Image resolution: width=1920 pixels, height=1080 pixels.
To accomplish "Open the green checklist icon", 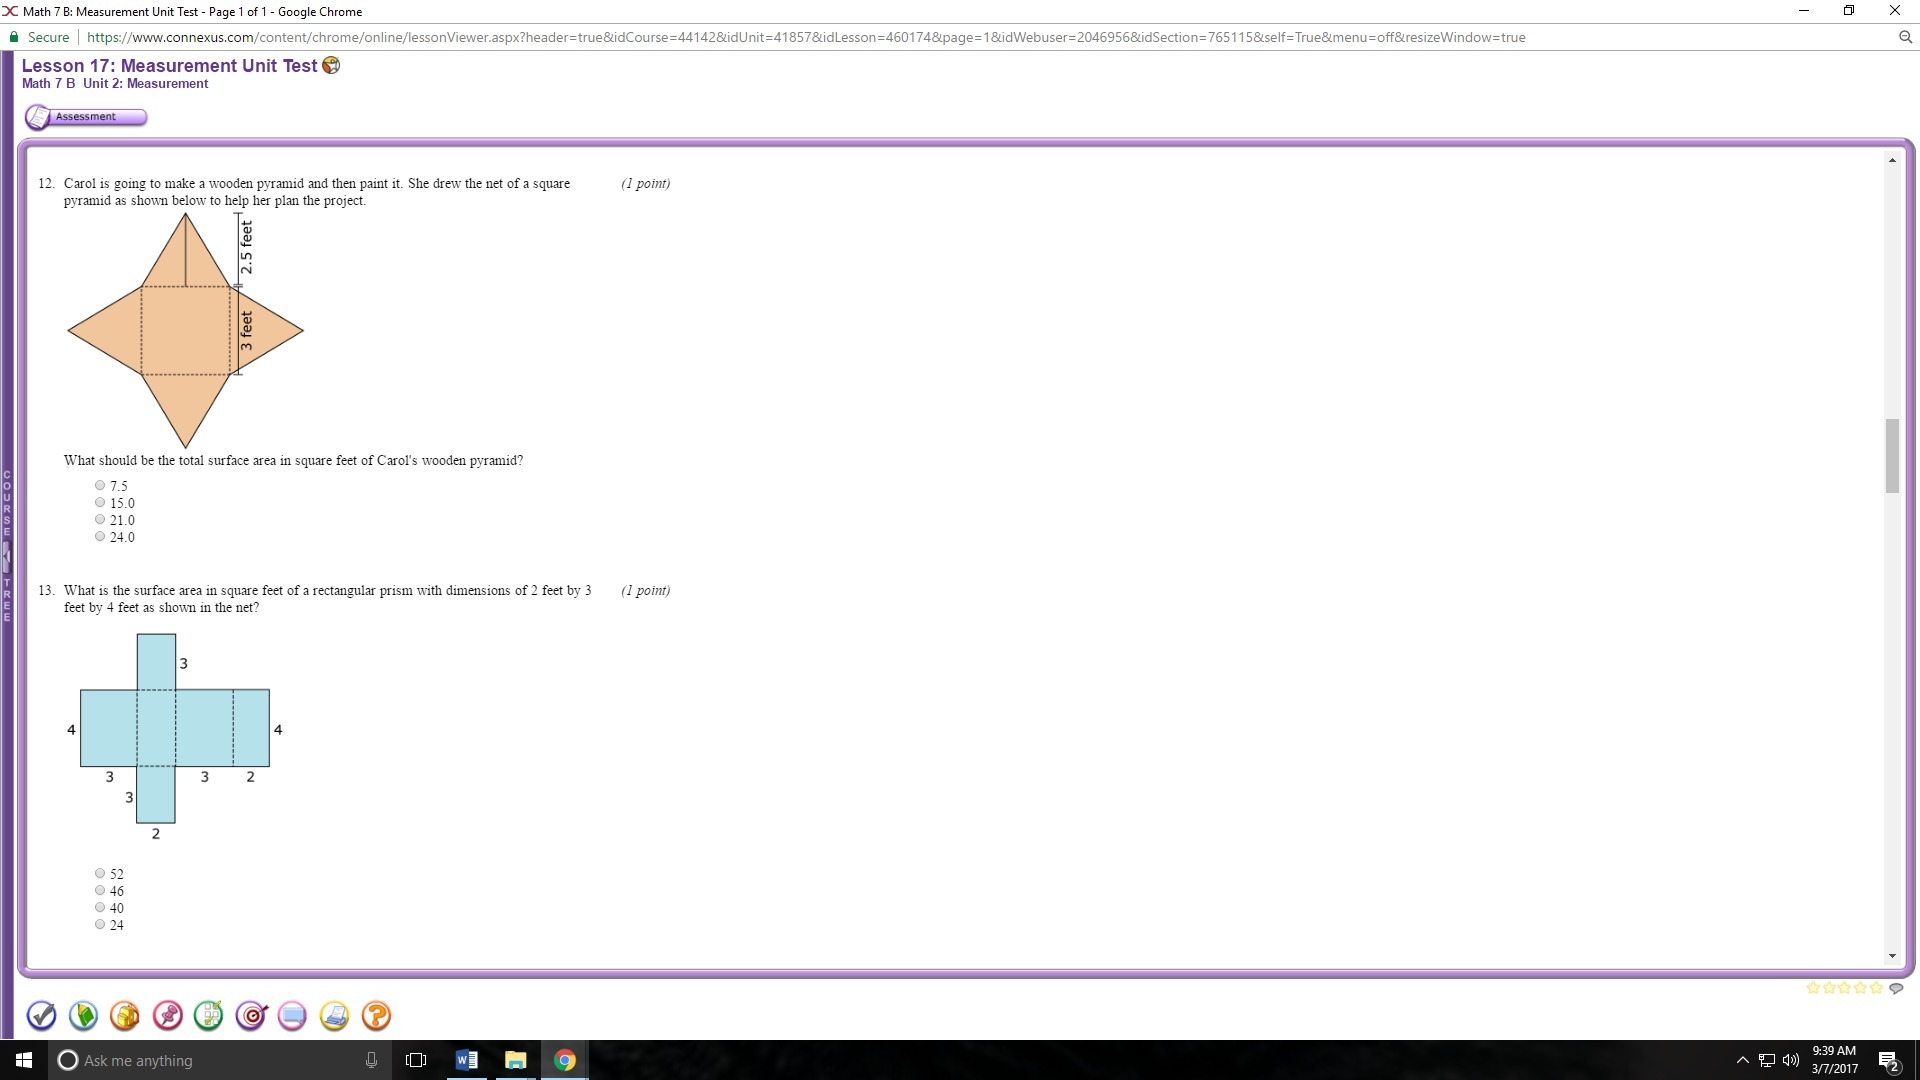I will [x=208, y=1016].
